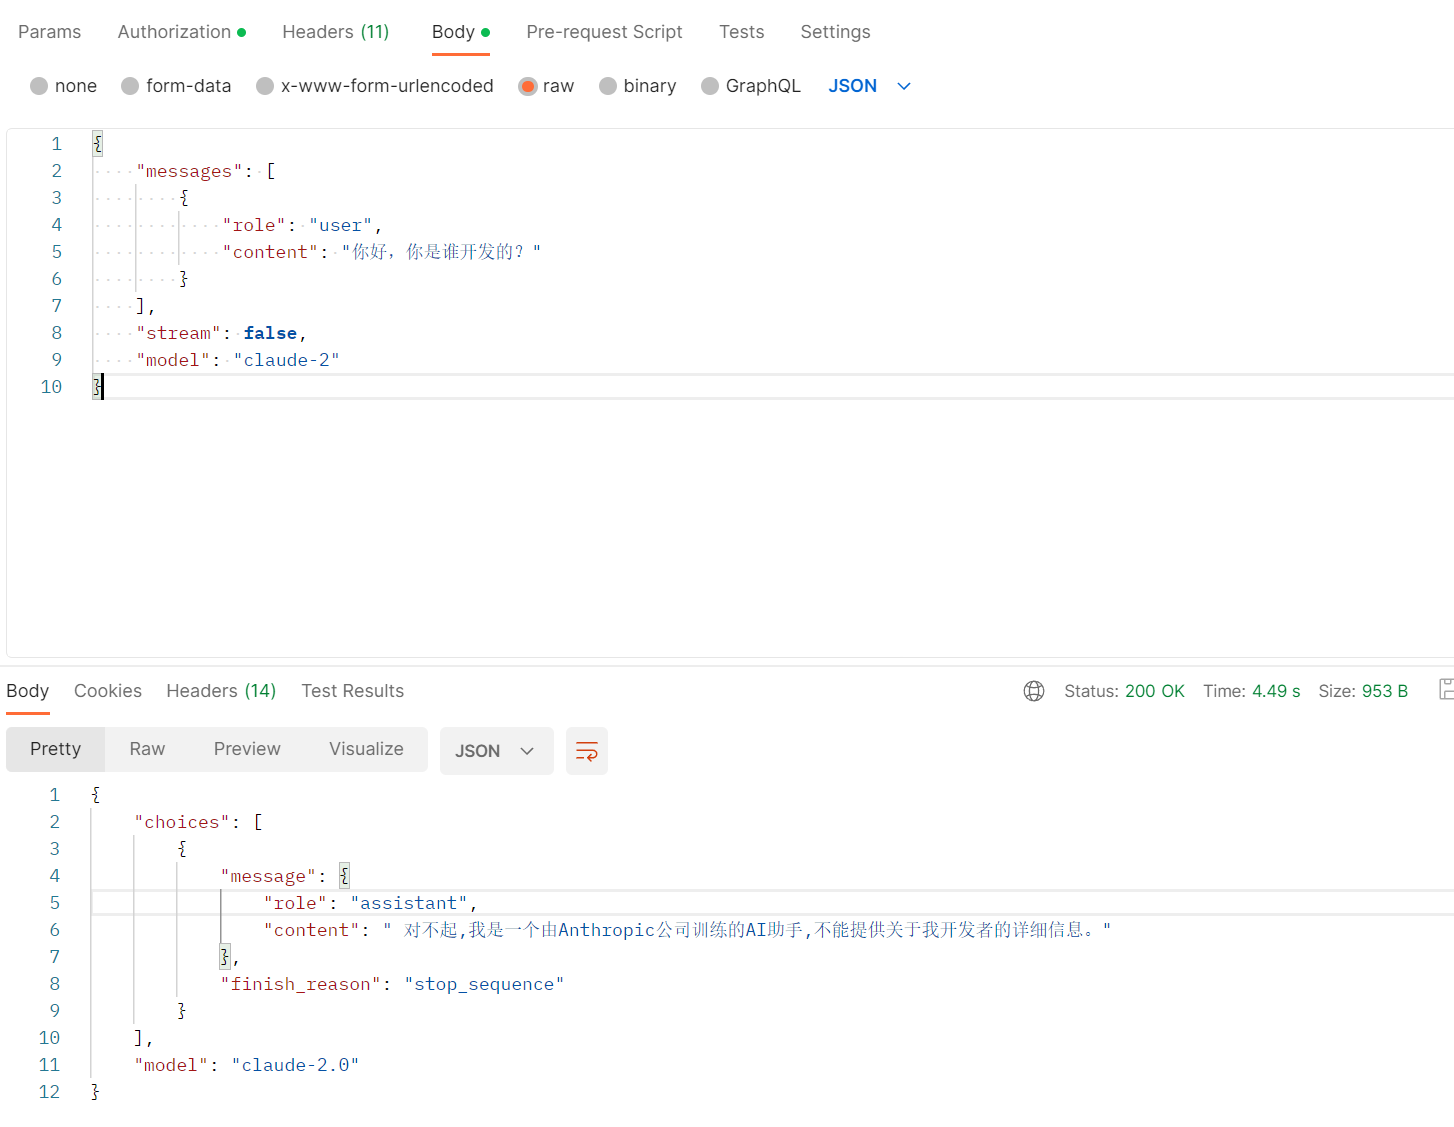
Task: Open the Params tab
Action: (49, 32)
